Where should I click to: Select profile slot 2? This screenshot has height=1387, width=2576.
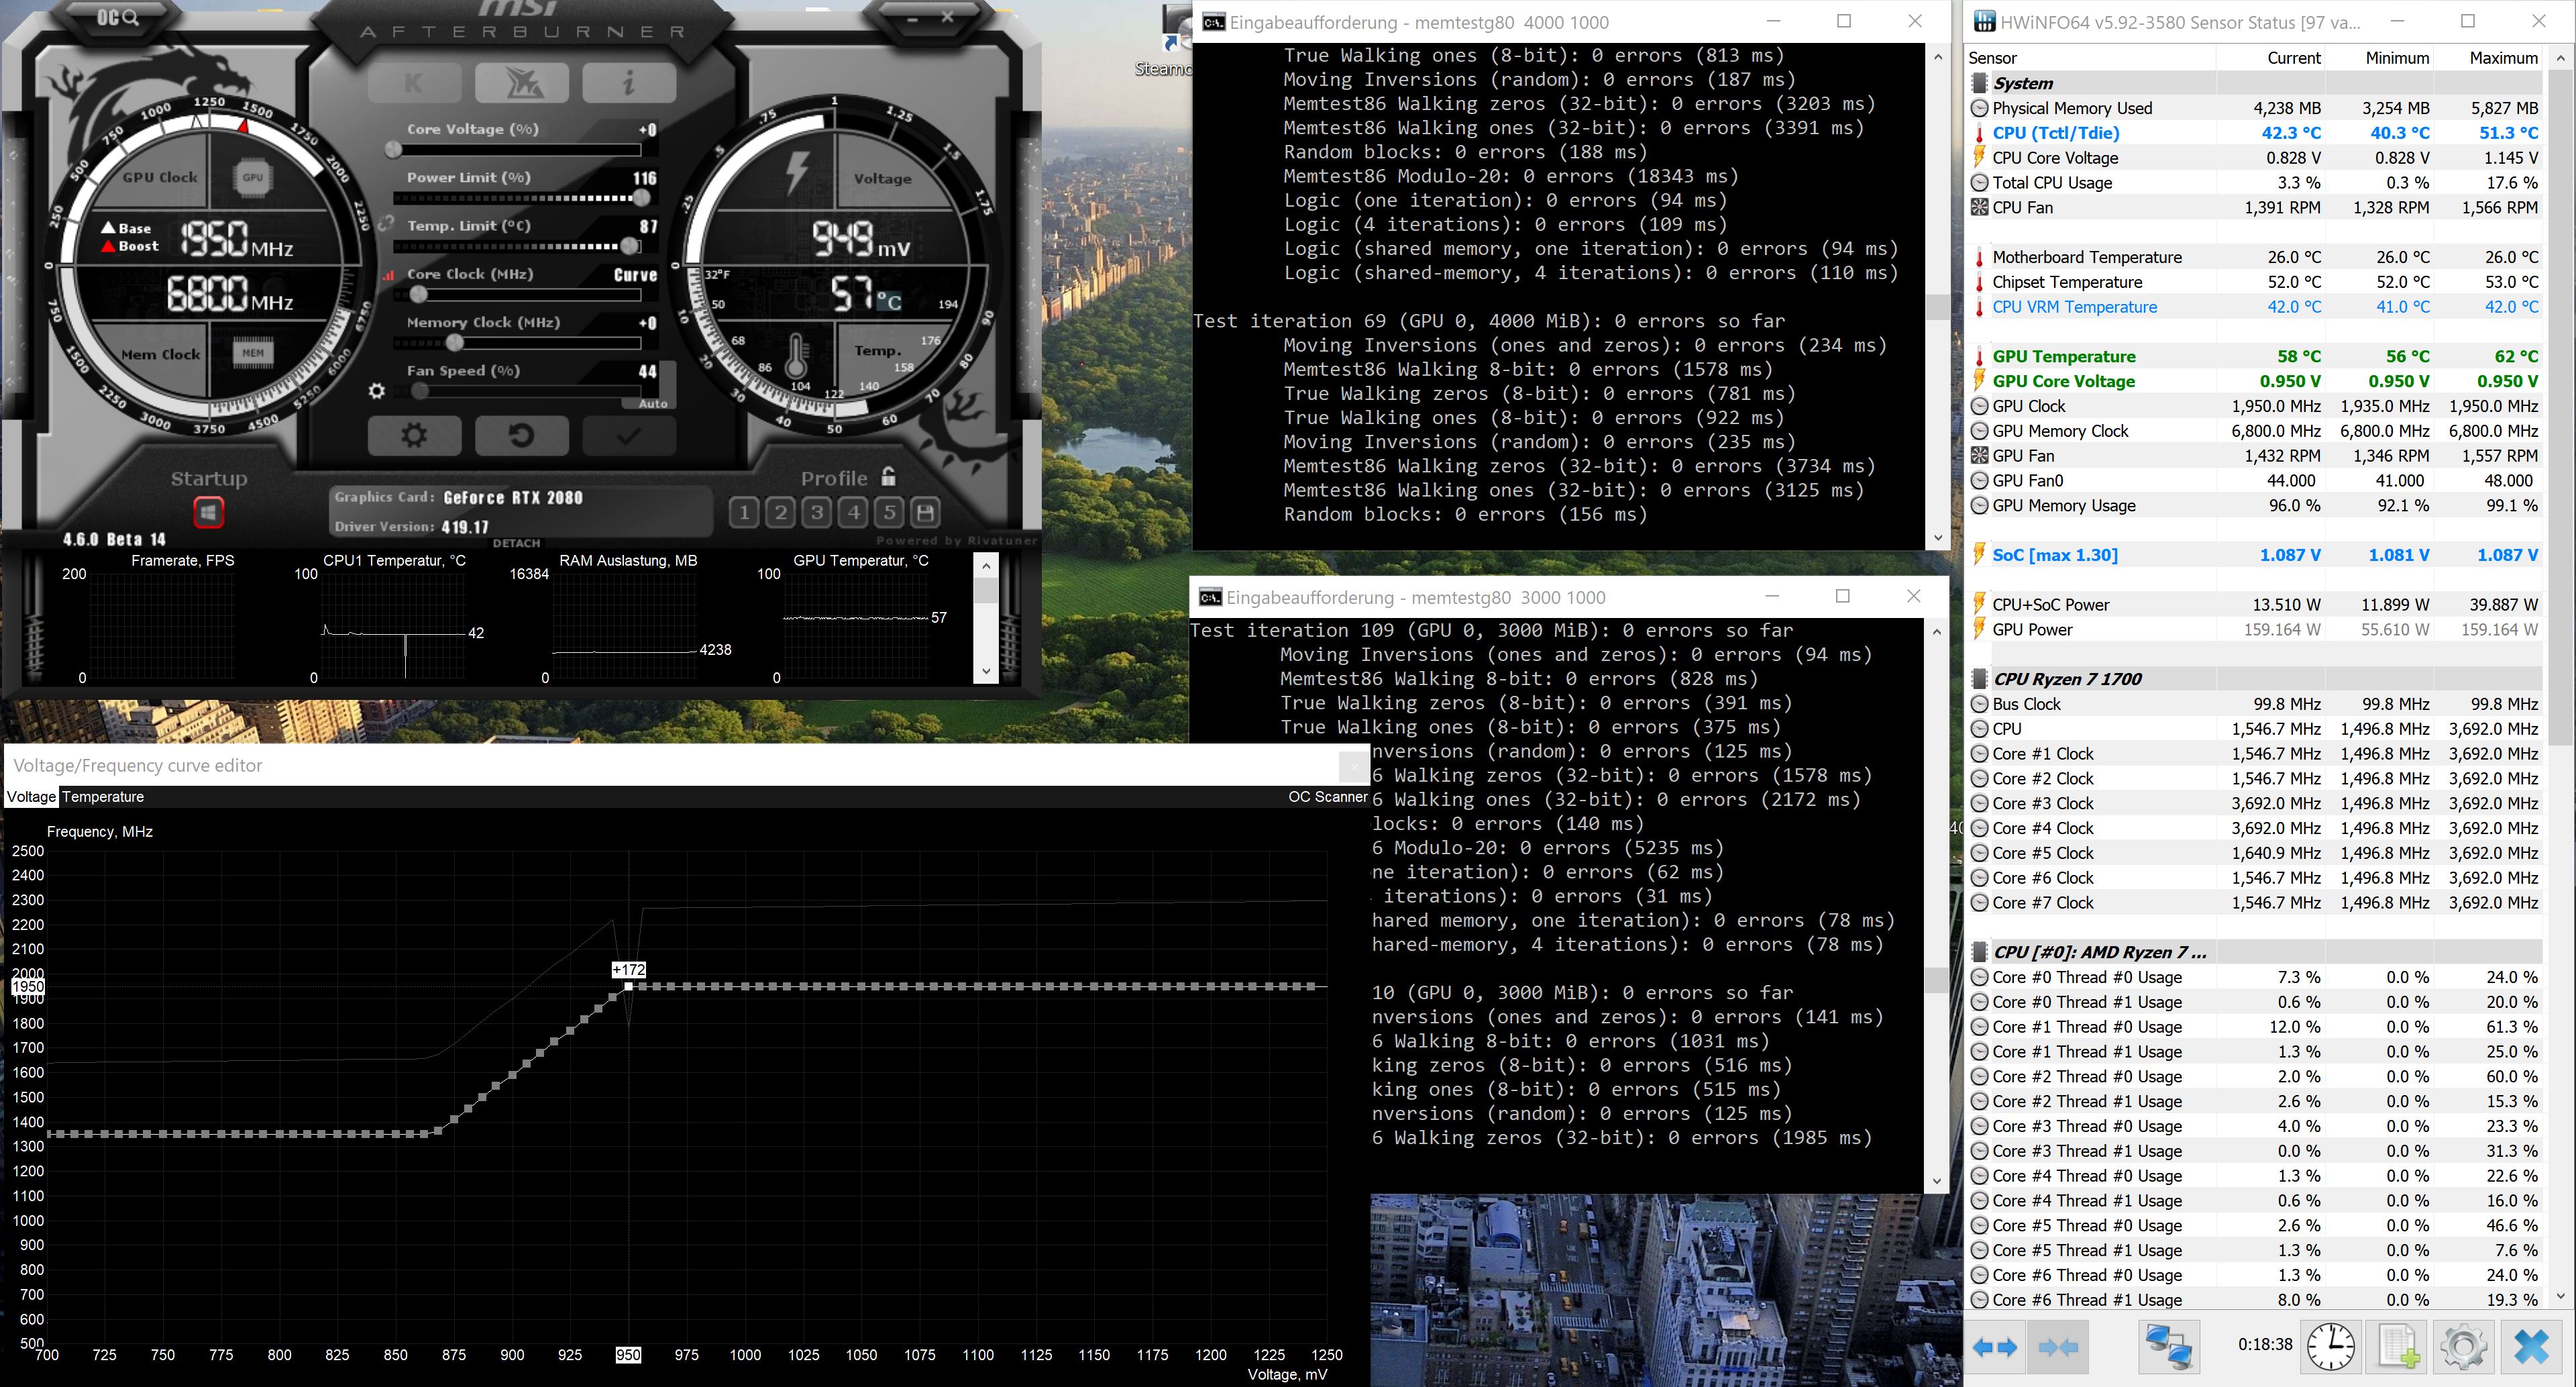[x=780, y=513]
